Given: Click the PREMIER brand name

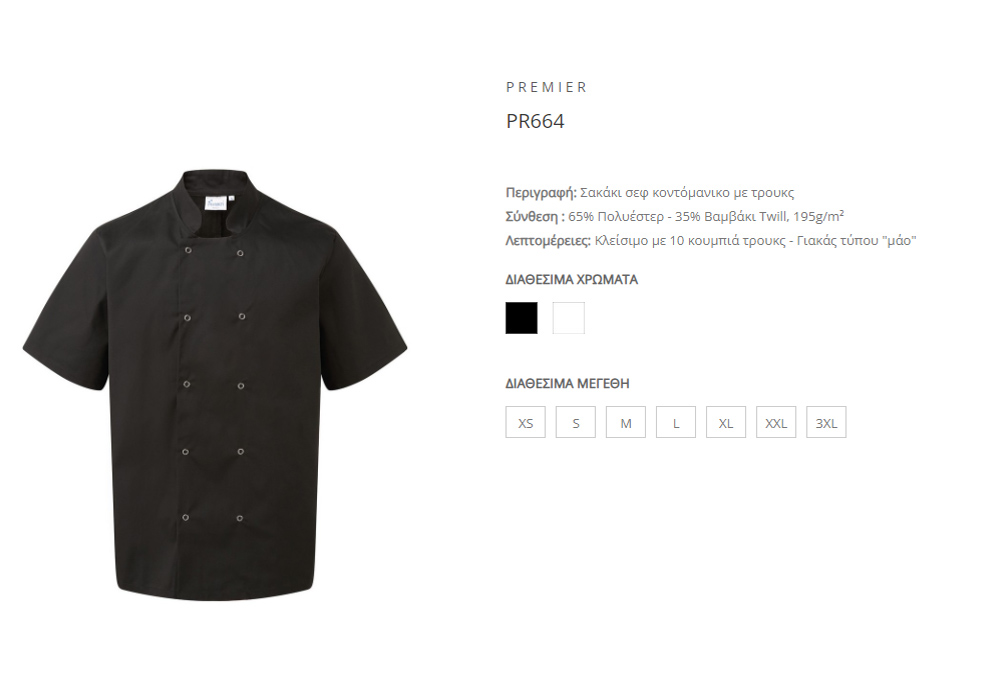Looking at the screenshot, I should [547, 87].
